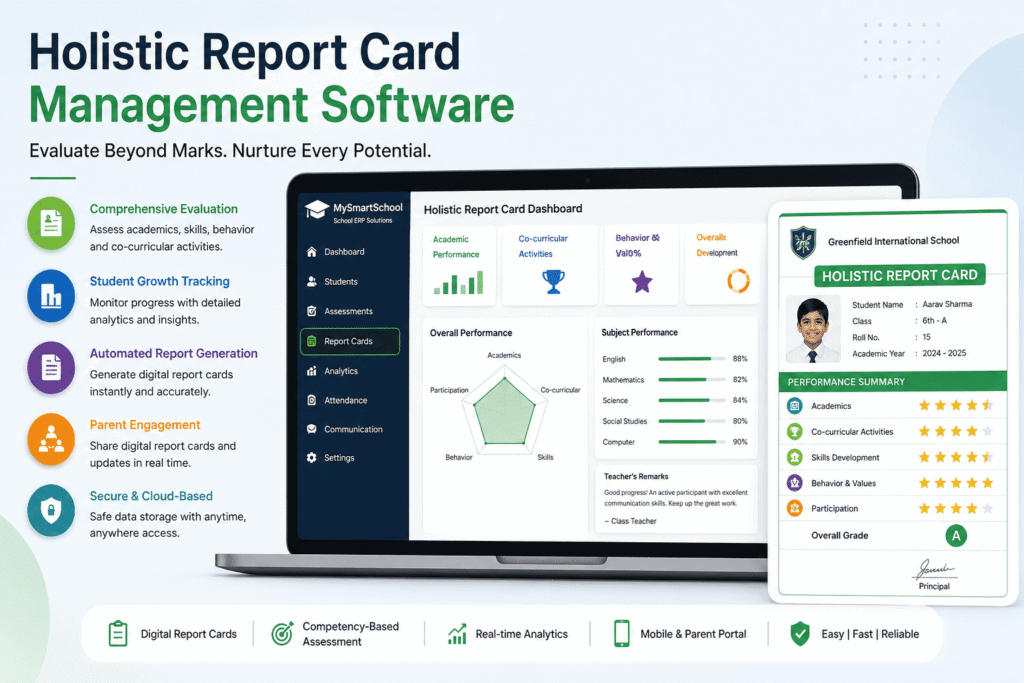Click the Principal signature on report card

(934, 569)
